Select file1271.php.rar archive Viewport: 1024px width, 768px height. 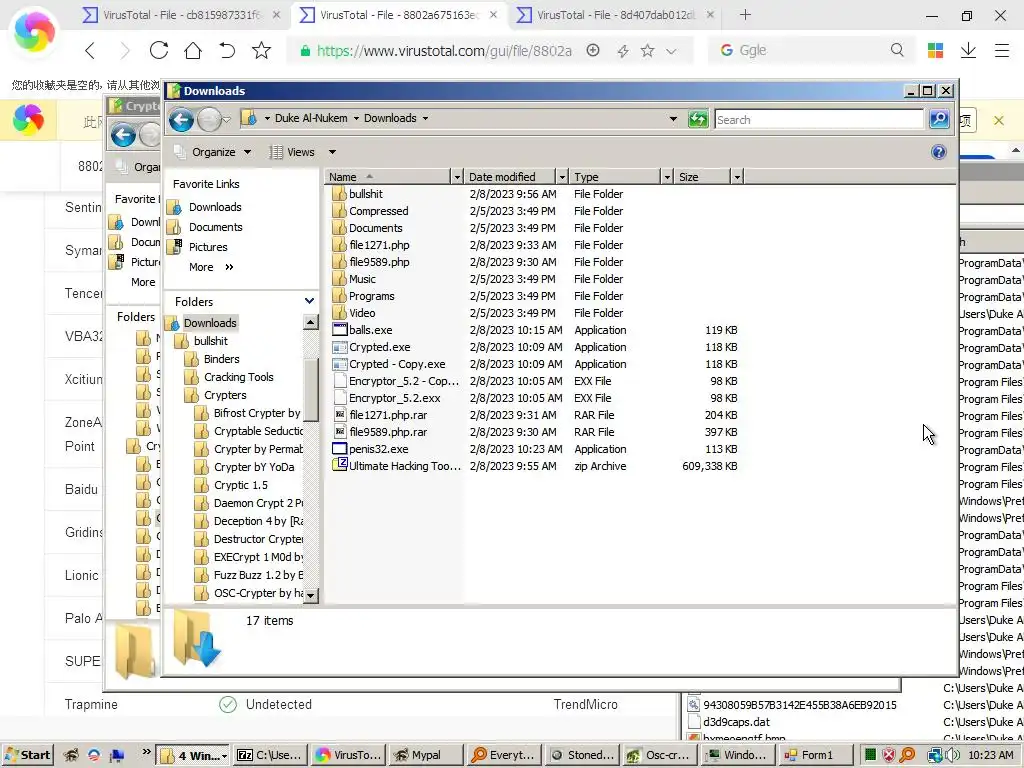(x=379, y=415)
